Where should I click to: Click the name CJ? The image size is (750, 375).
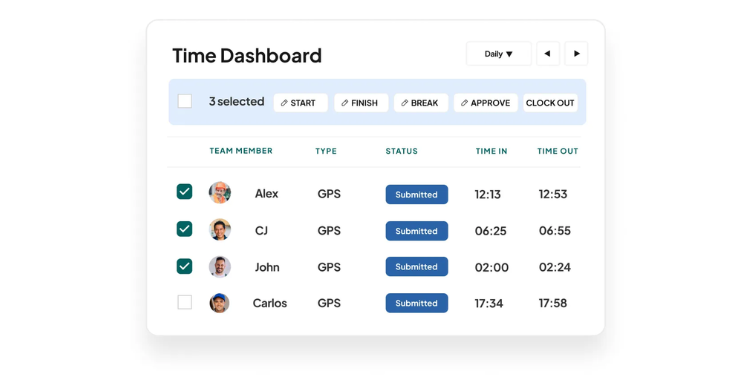click(261, 231)
